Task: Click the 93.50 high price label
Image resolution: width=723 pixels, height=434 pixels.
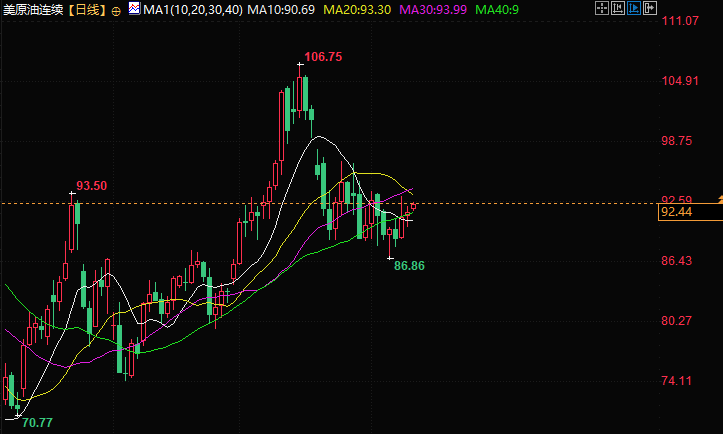Action: 91,186
